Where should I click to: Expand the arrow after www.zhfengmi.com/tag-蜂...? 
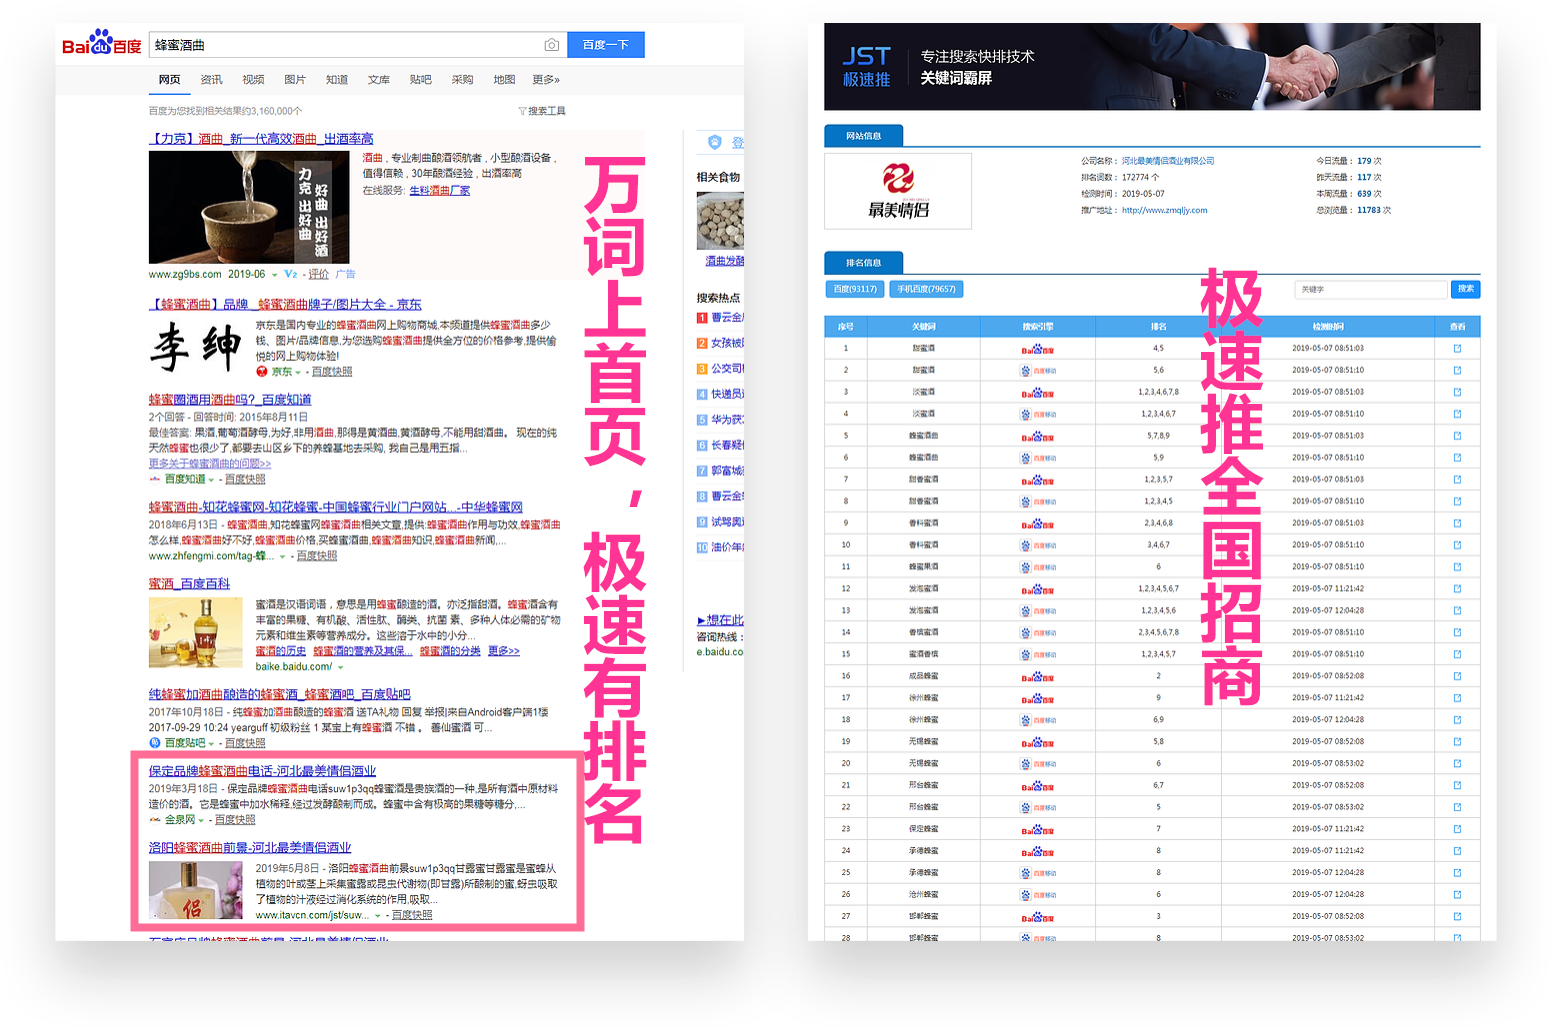(x=283, y=557)
